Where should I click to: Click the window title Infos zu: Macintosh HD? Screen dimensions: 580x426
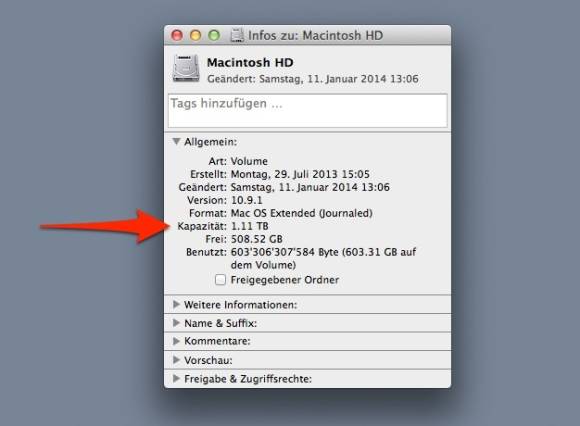315,36
